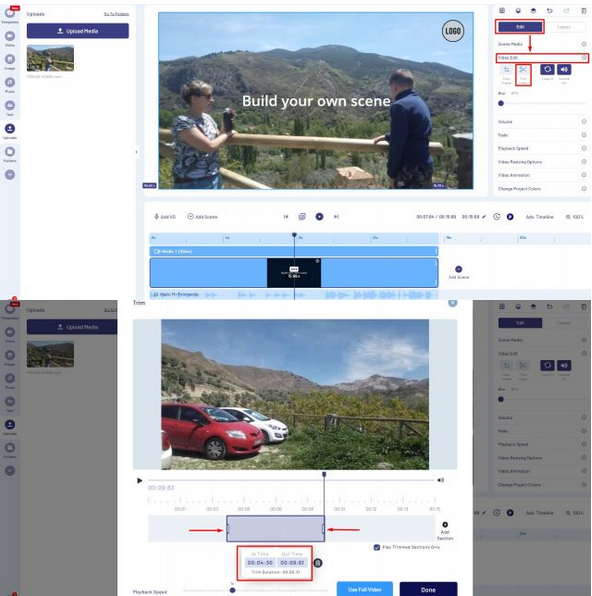This screenshot has width=592, height=596.
Task: Toggle the Loop On button
Action: 547,70
